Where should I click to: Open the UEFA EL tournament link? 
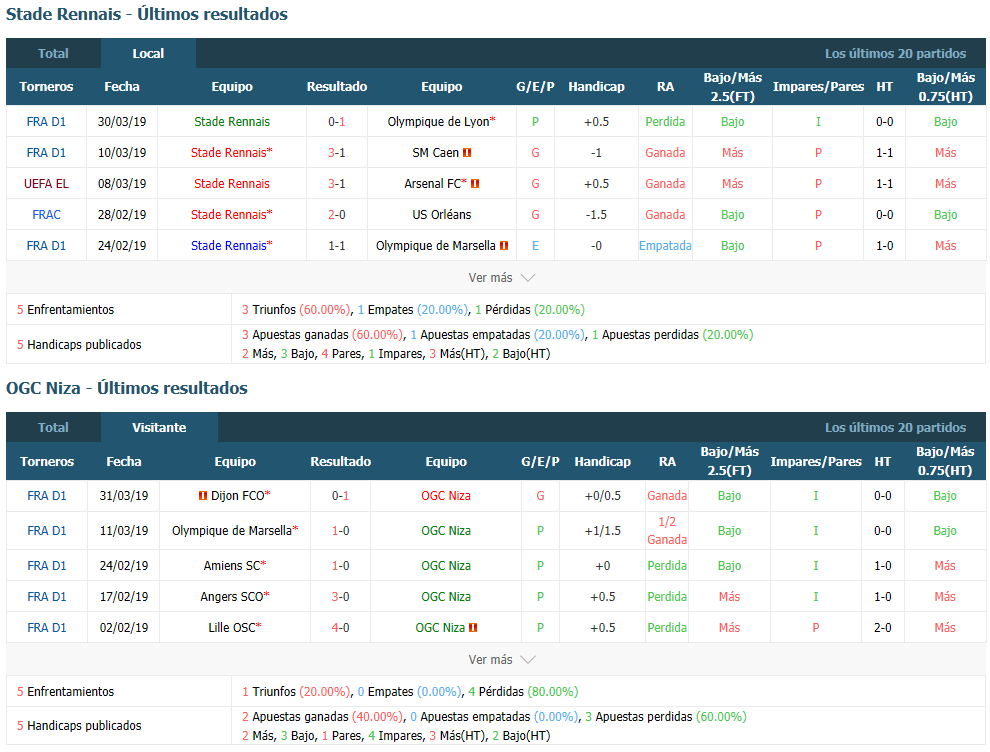(x=46, y=184)
